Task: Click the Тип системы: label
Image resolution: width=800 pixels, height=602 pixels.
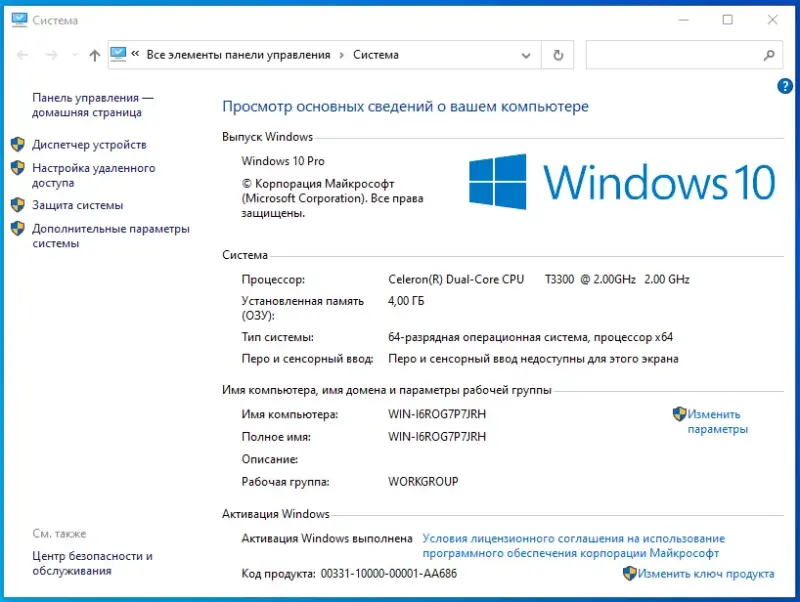Action: click(x=278, y=337)
